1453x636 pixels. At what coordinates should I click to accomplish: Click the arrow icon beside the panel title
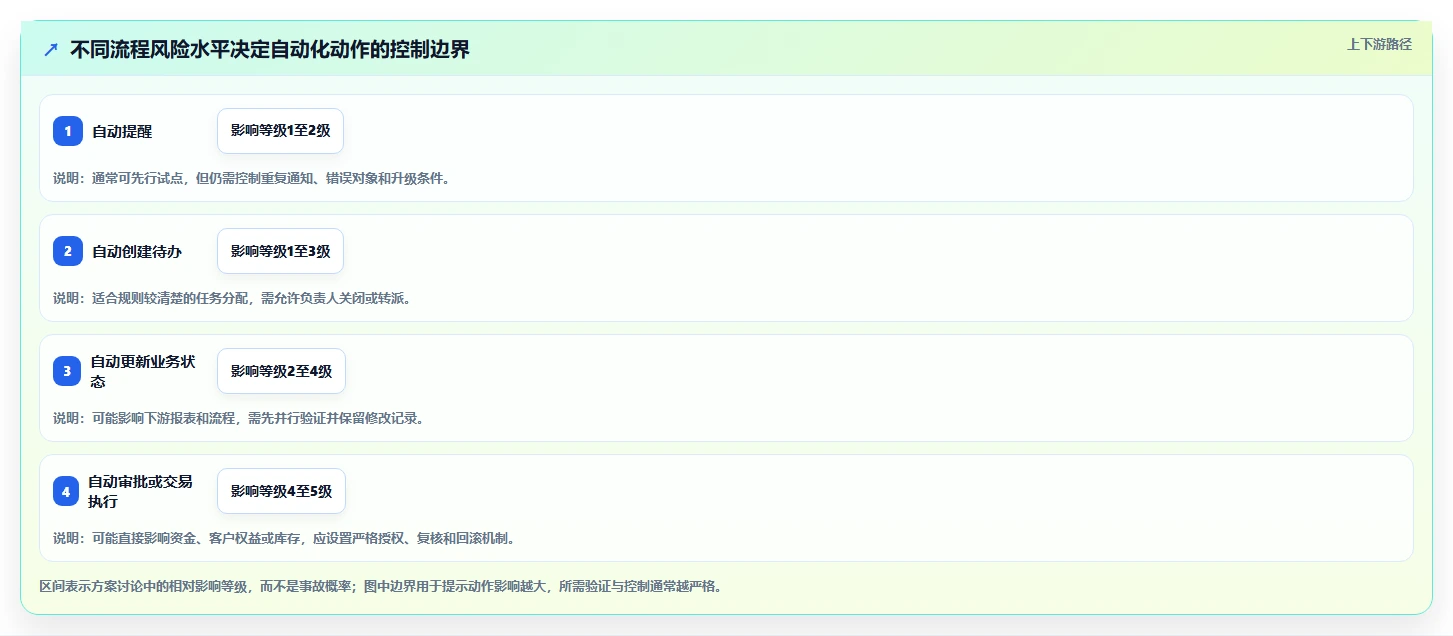coord(51,49)
